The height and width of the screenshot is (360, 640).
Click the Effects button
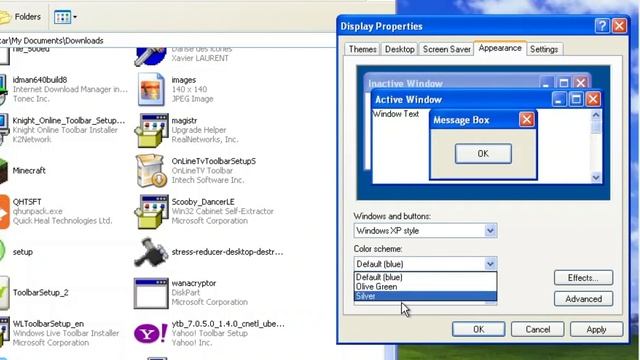point(583,278)
